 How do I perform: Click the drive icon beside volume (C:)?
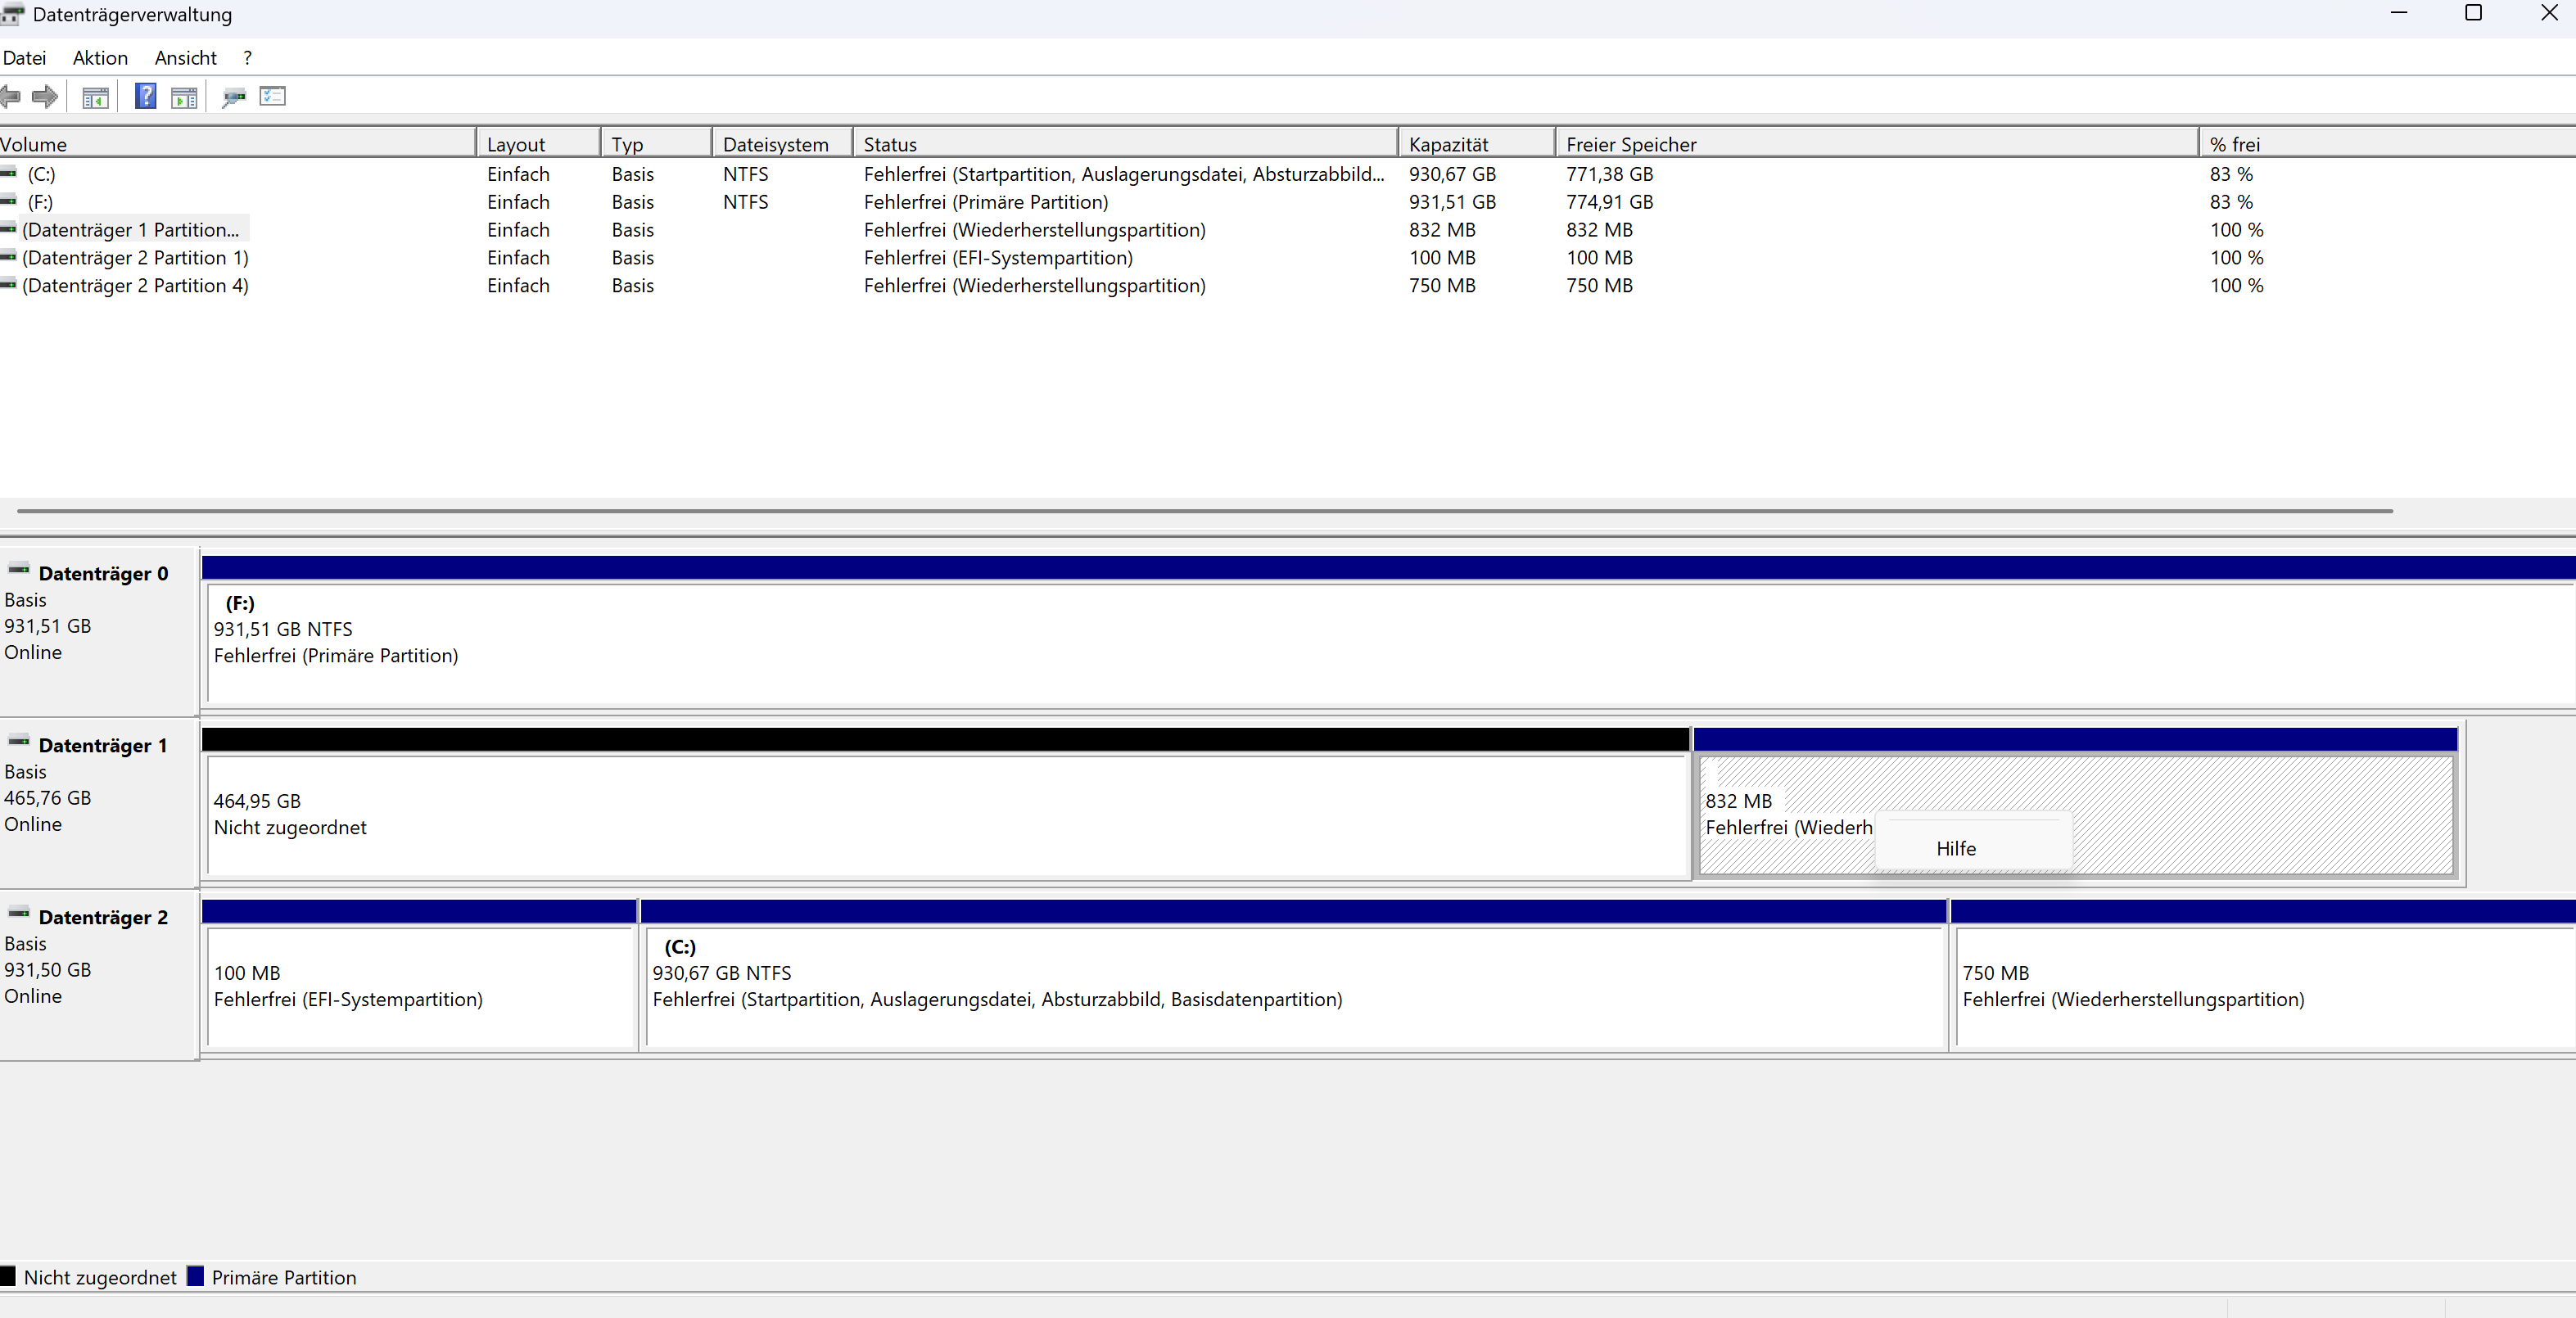click(x=10, y=173)
